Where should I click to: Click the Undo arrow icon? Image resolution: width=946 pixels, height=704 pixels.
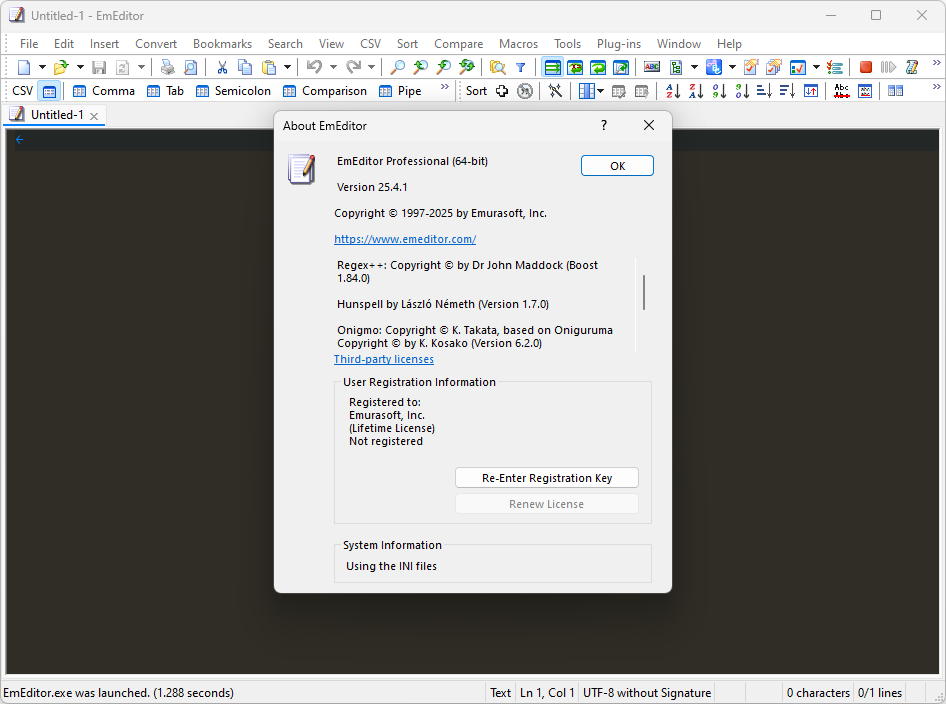click(314, 67)
